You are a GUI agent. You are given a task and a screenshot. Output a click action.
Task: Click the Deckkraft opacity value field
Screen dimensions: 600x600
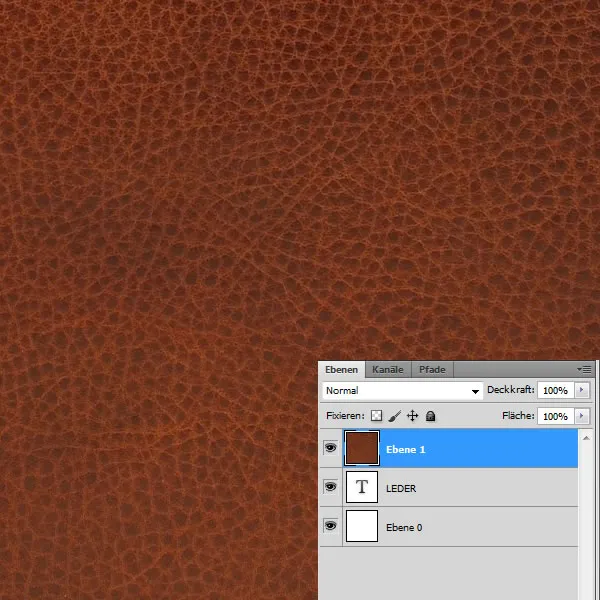point(555,391)
